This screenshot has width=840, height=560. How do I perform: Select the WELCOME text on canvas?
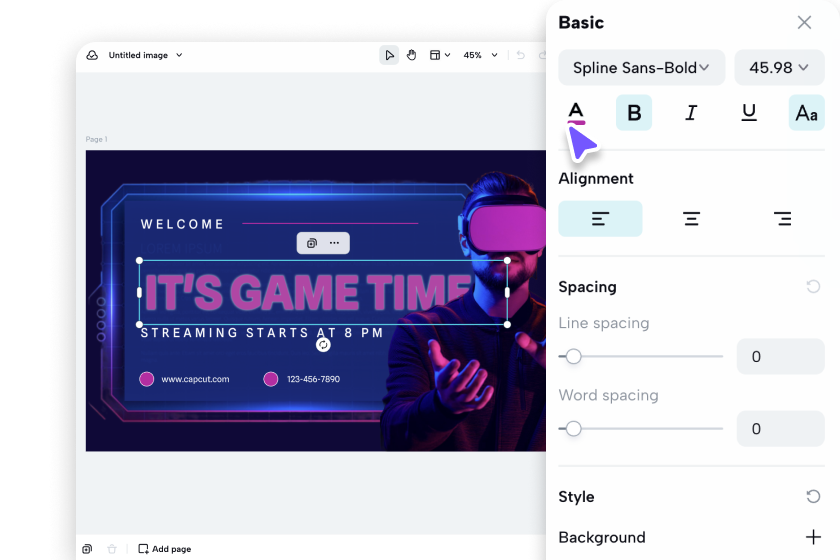[182, 224]
